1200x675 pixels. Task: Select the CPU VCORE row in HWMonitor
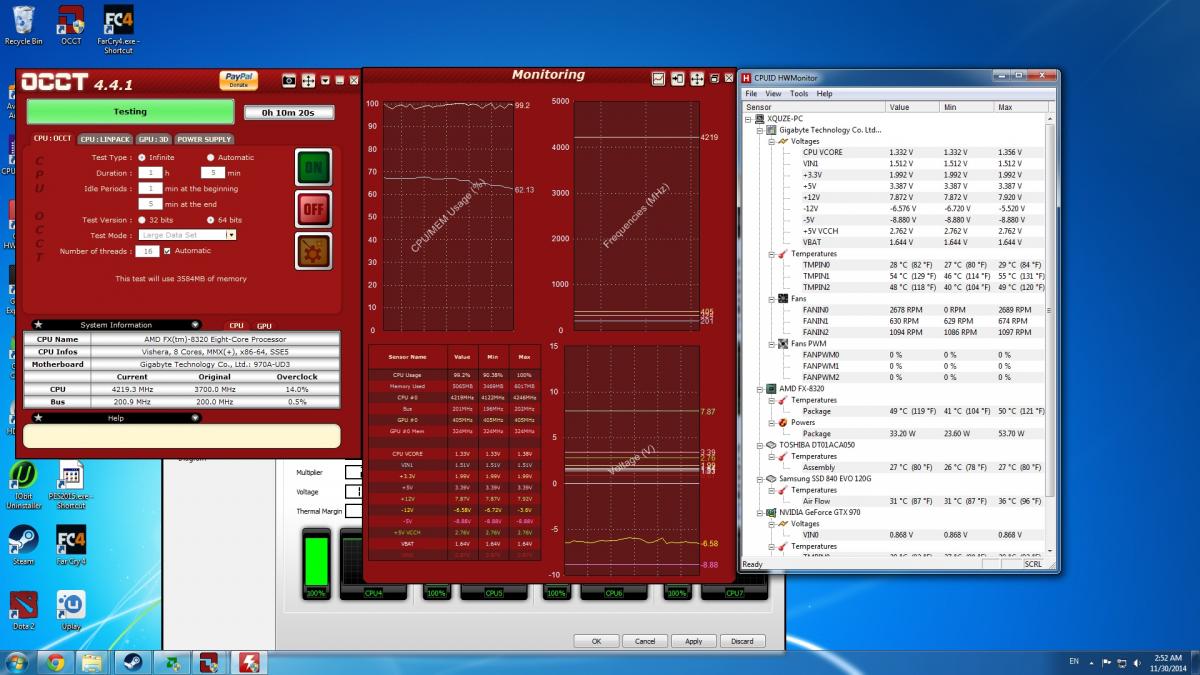point(896,152)
